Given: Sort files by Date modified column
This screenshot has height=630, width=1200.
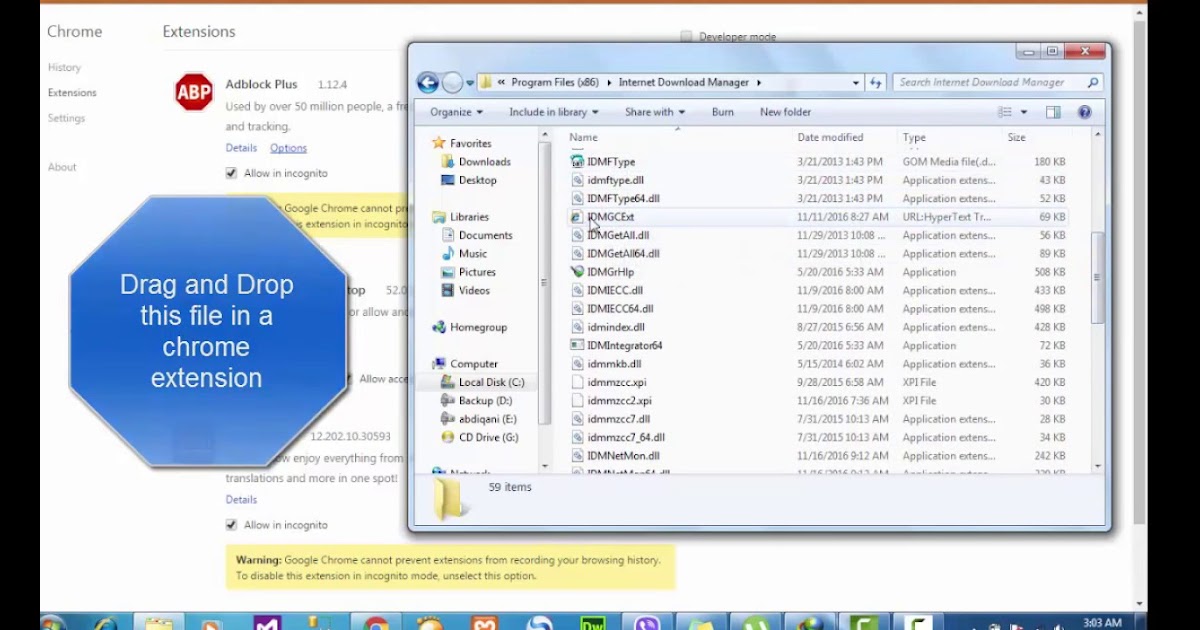Looking at the screenshot, I should tap(830, 138).
